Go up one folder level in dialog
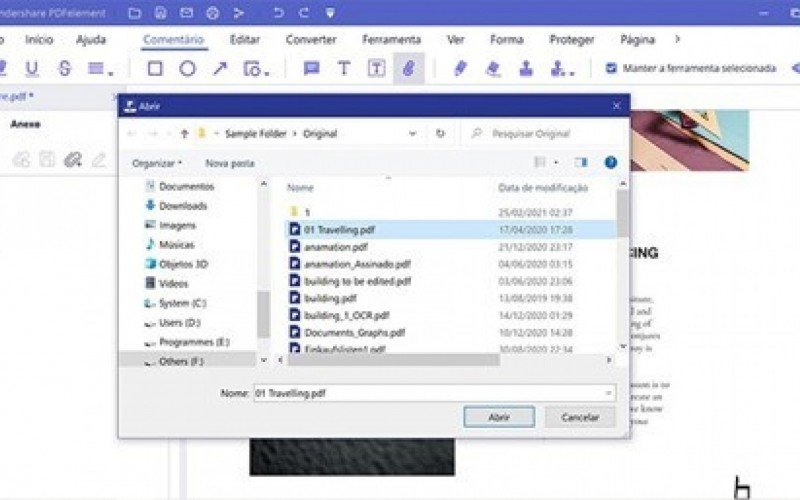 185,134
